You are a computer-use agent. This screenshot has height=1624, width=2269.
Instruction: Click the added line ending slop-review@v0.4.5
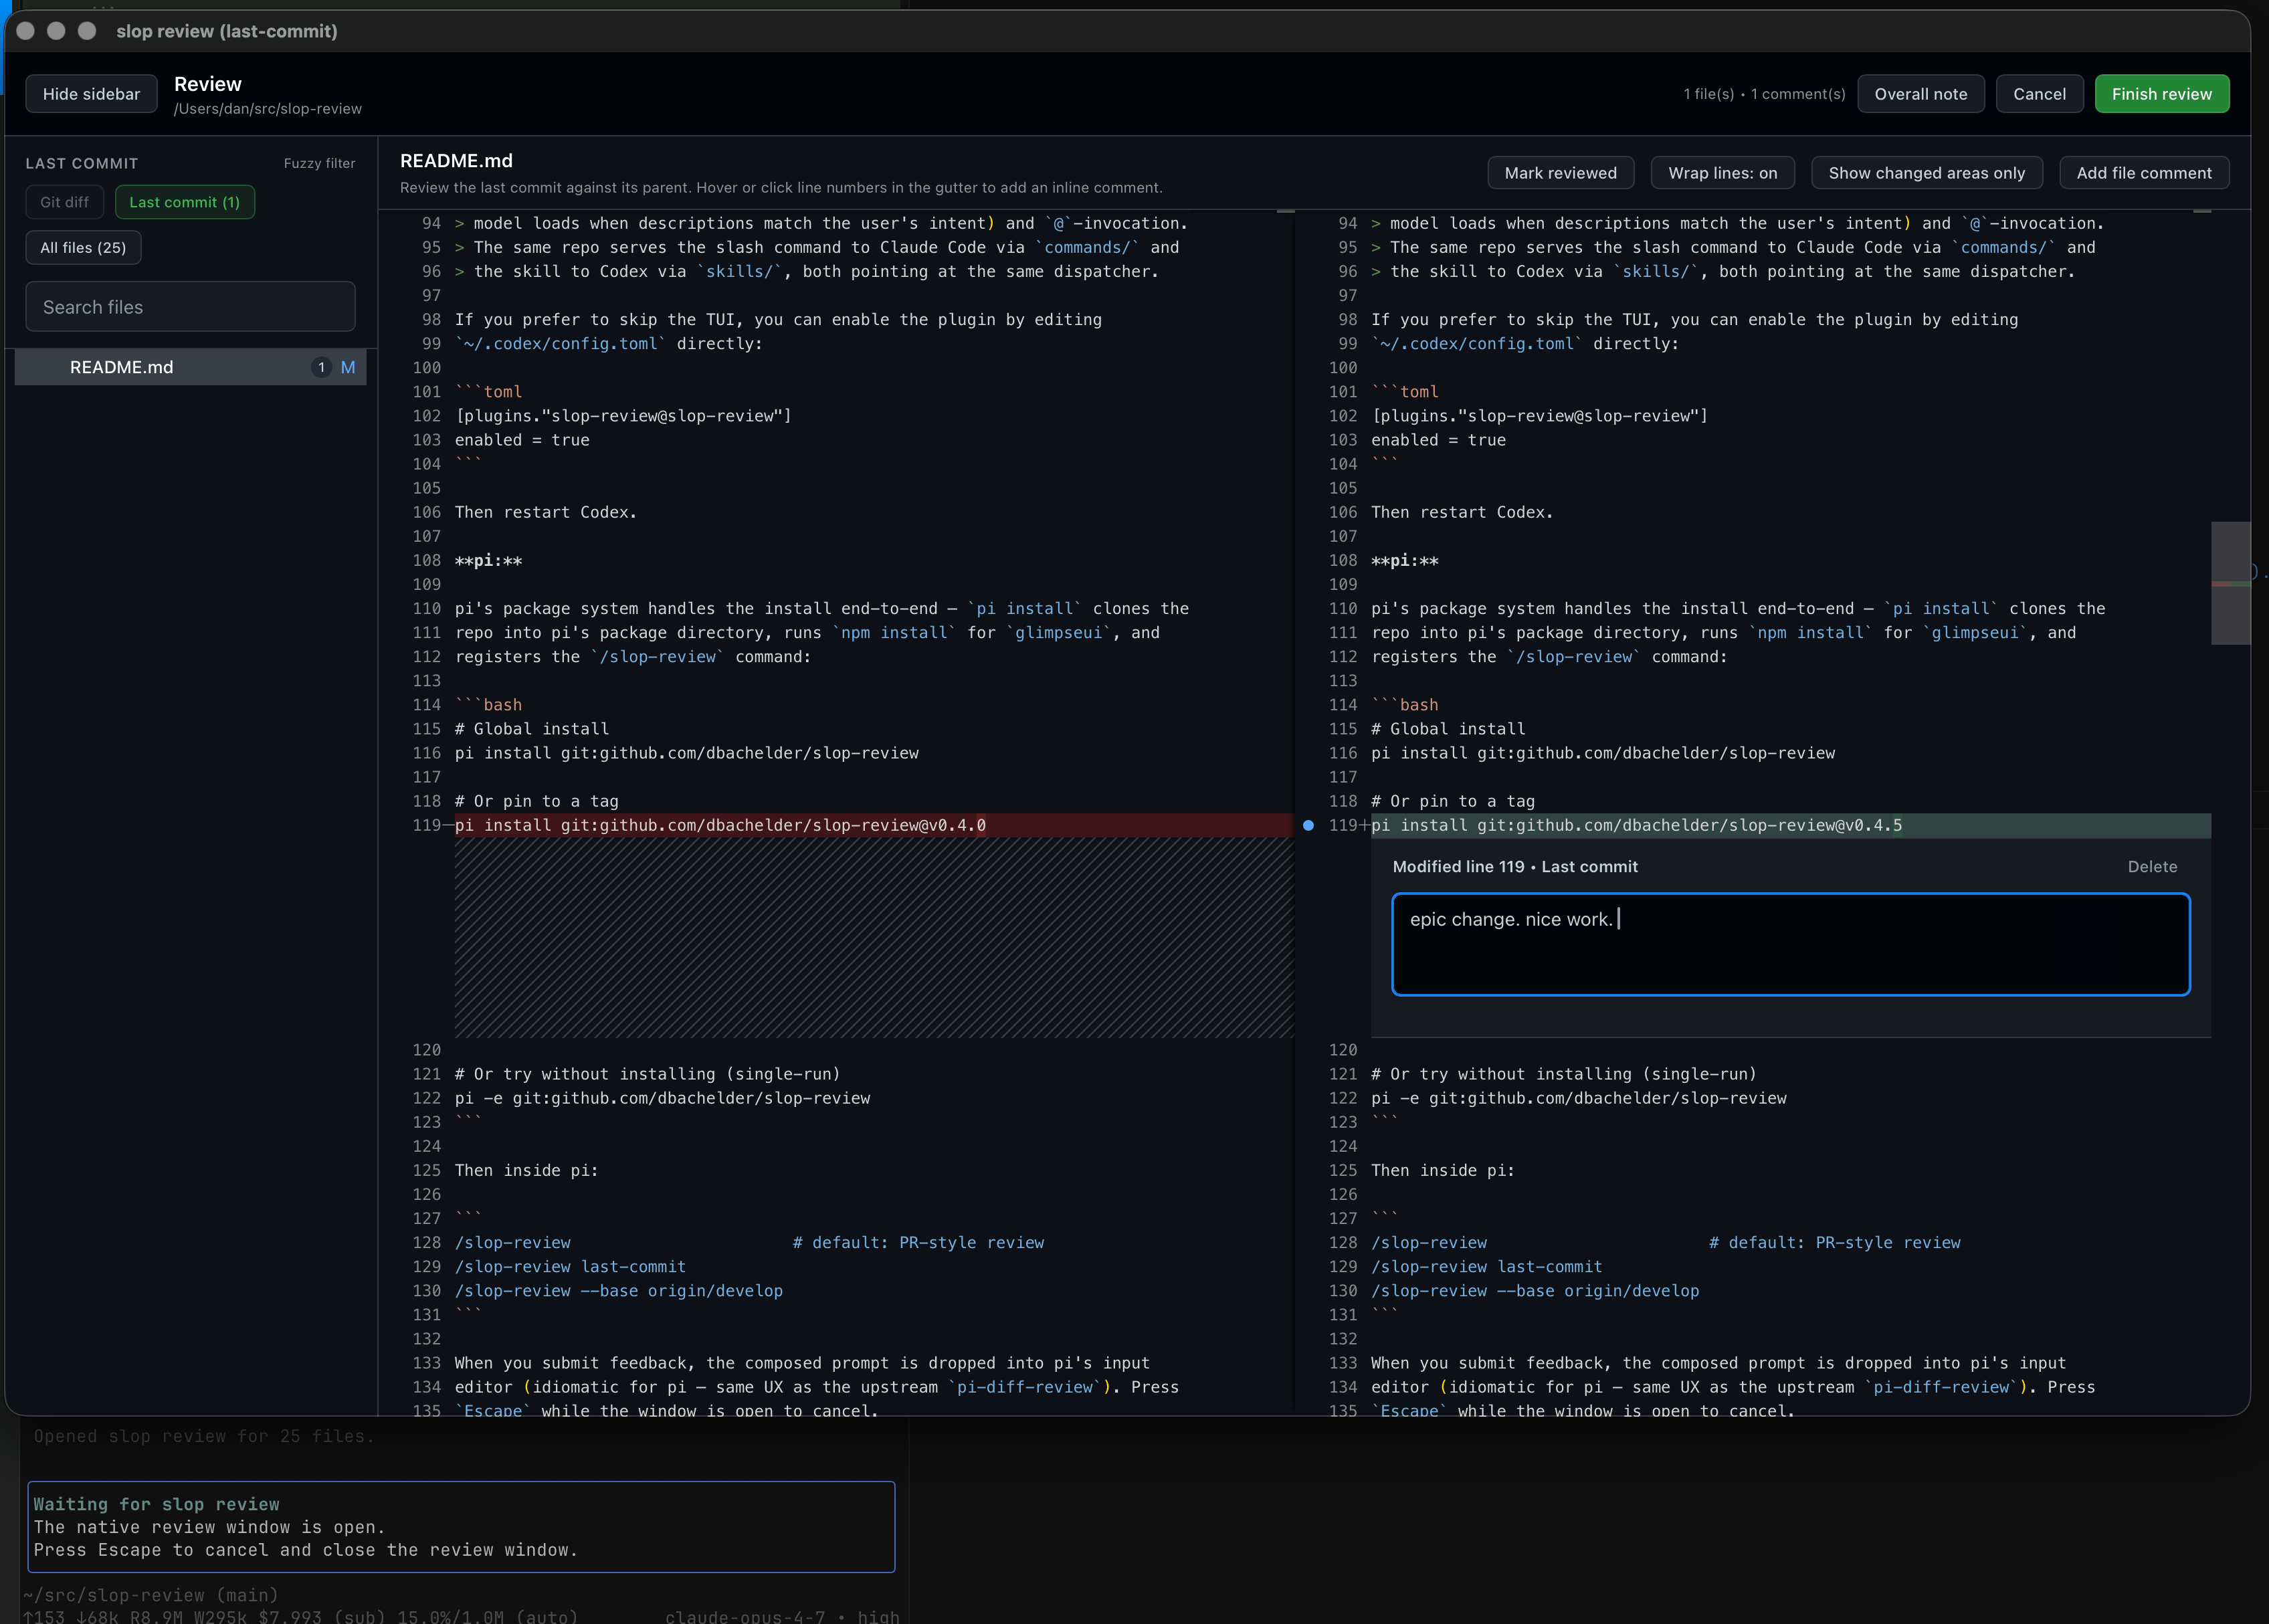point(1636,825)
